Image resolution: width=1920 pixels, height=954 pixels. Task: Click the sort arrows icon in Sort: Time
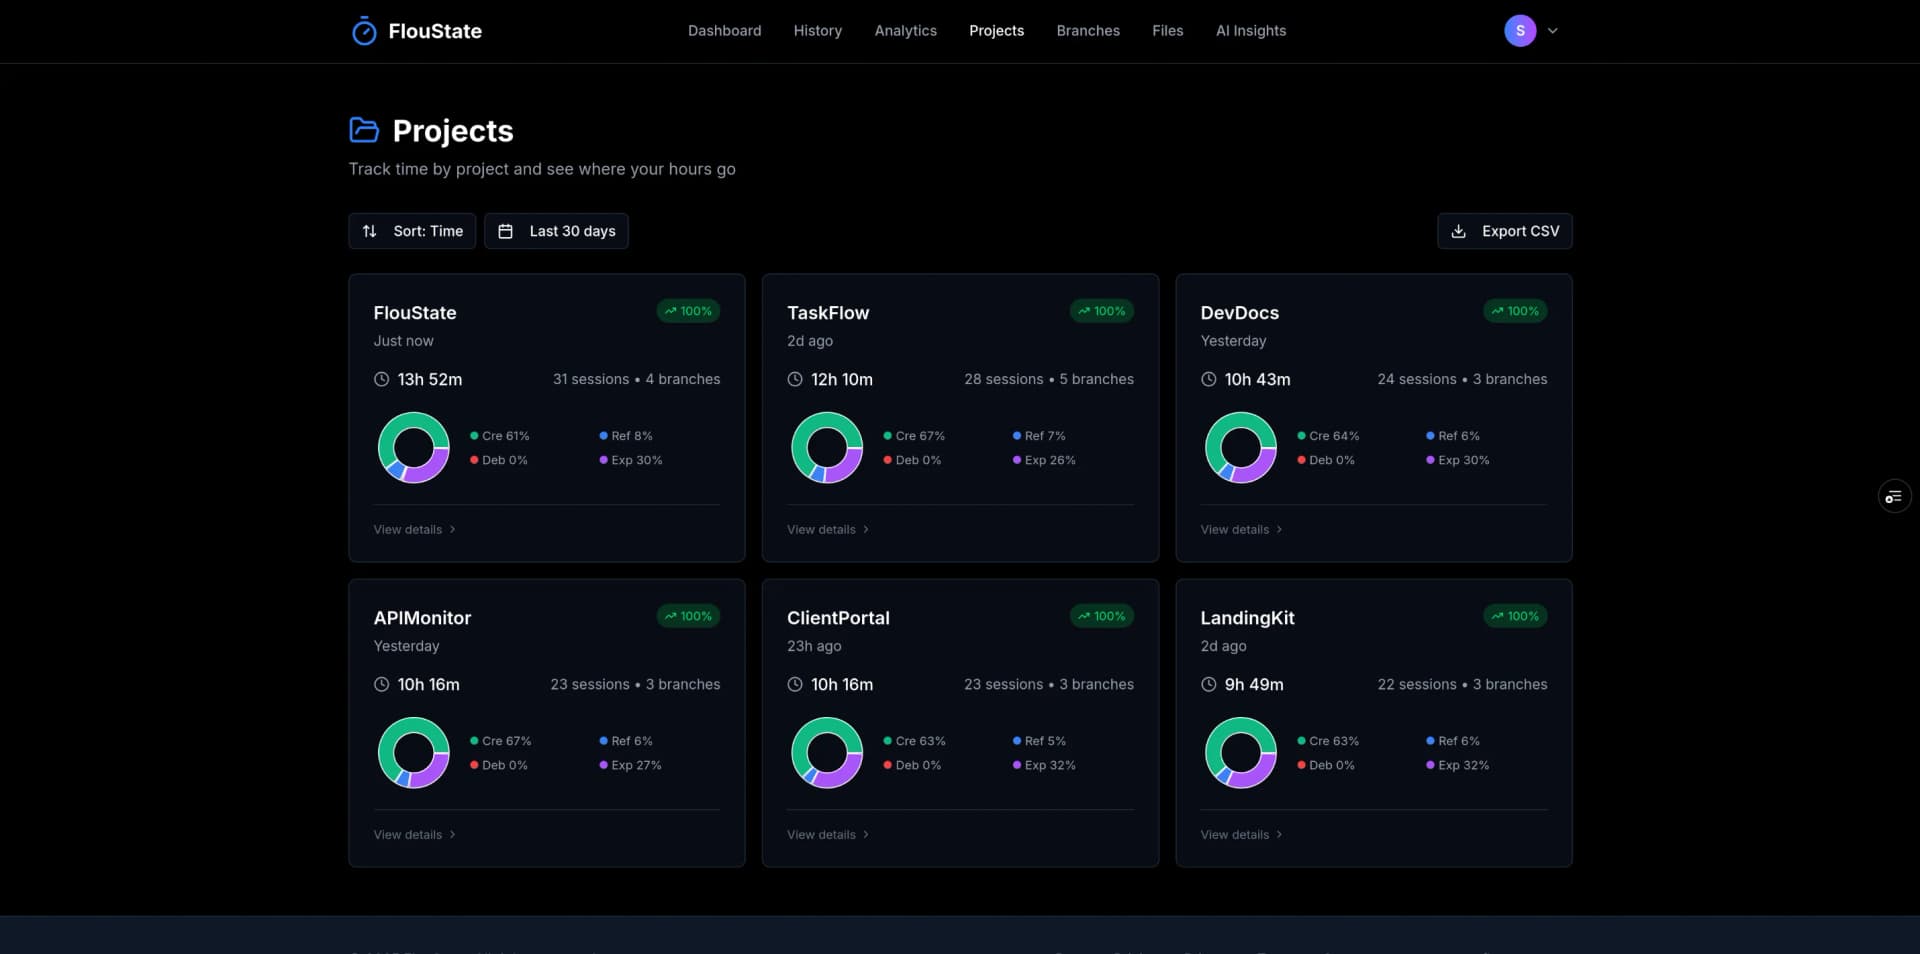point(370,231)
